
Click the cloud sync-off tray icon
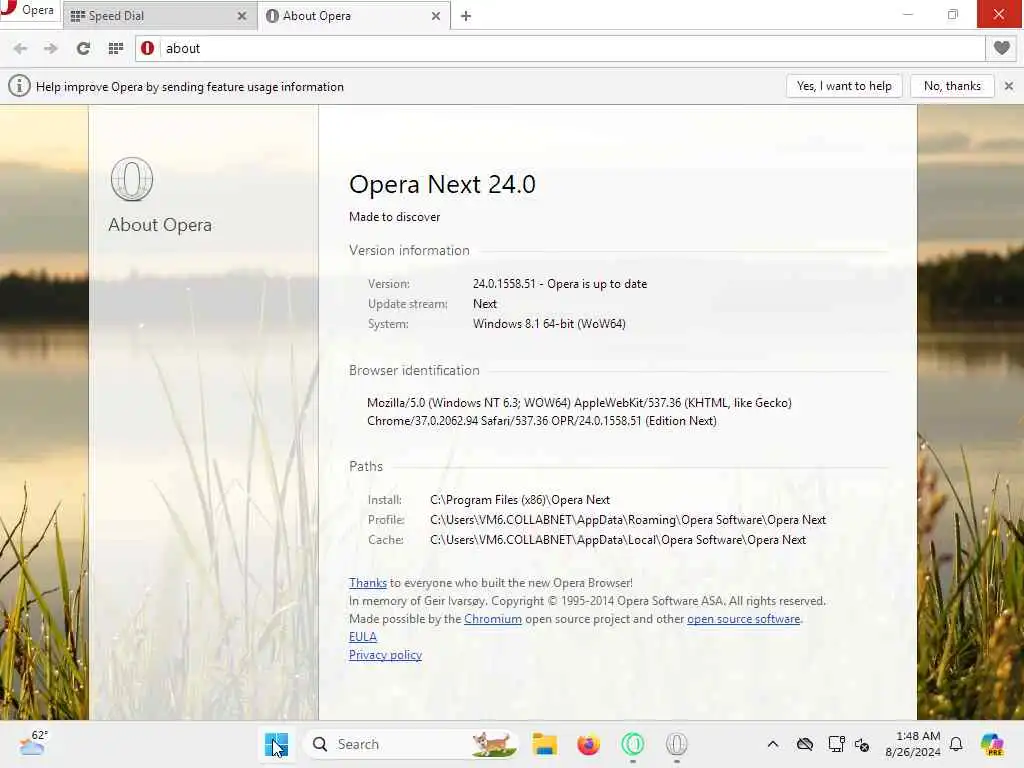pyautogui.click(x=805, y=744)
